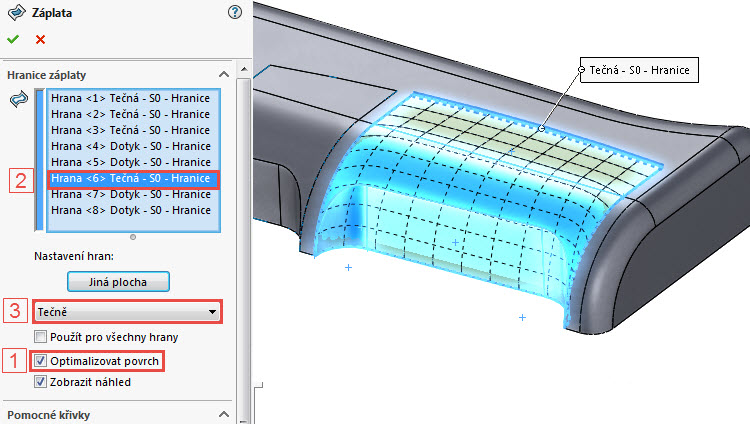The width and height of the screenshot is (750, 424).
Task: Select Hrana <1> Tečná in edge list
Action: (x=133, y=98)
